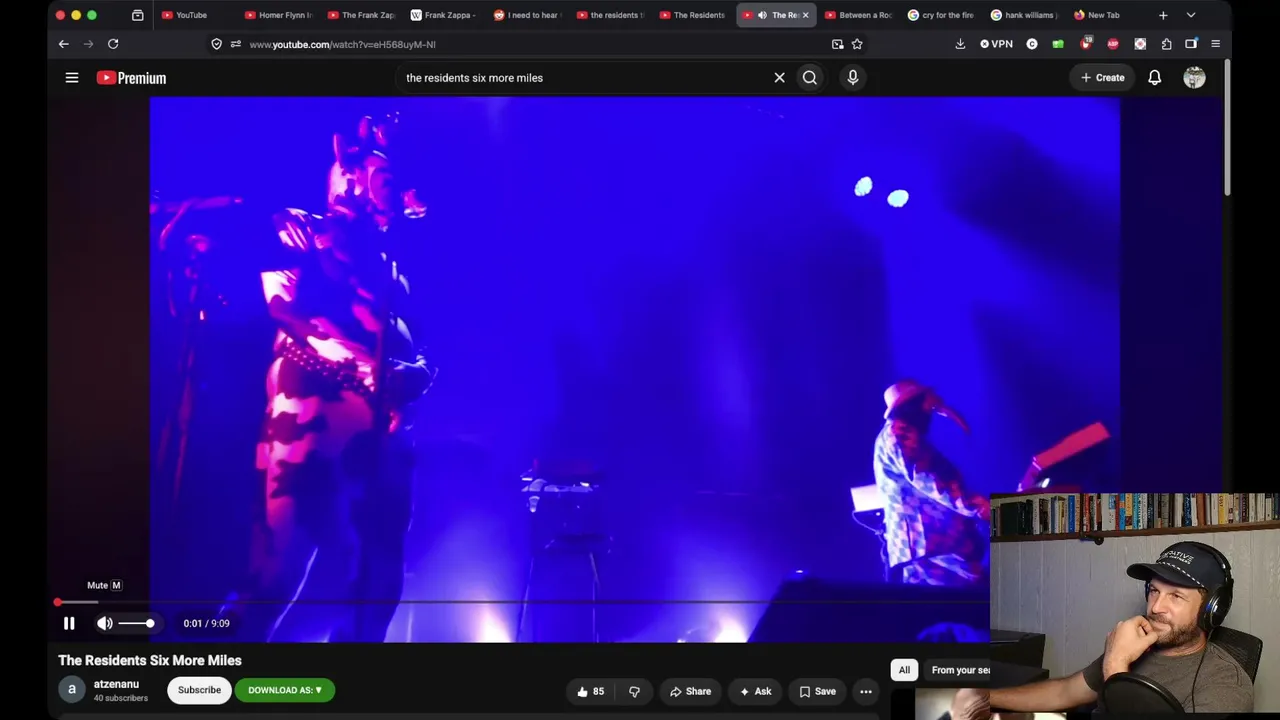Viewport: 1280px width, 720px height.
Task: Open YouTube notifications bell
Action: tap(1155, 77)
